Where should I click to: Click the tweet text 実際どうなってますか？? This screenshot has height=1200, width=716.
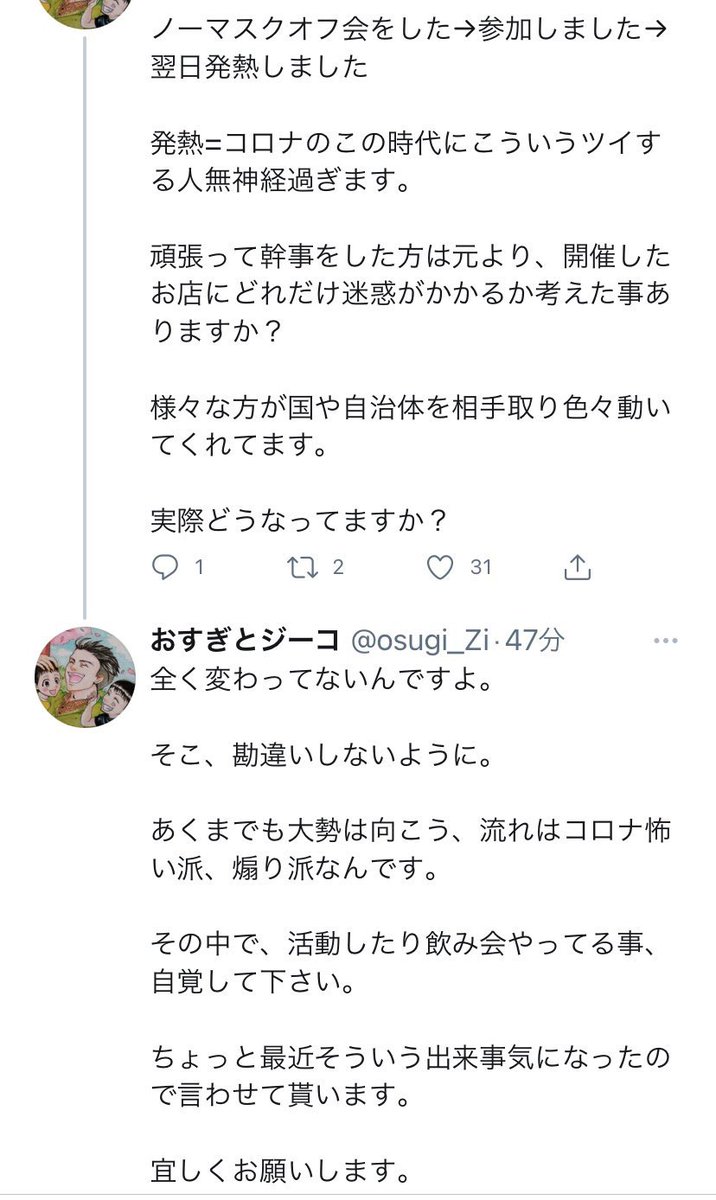pos(300,516)
